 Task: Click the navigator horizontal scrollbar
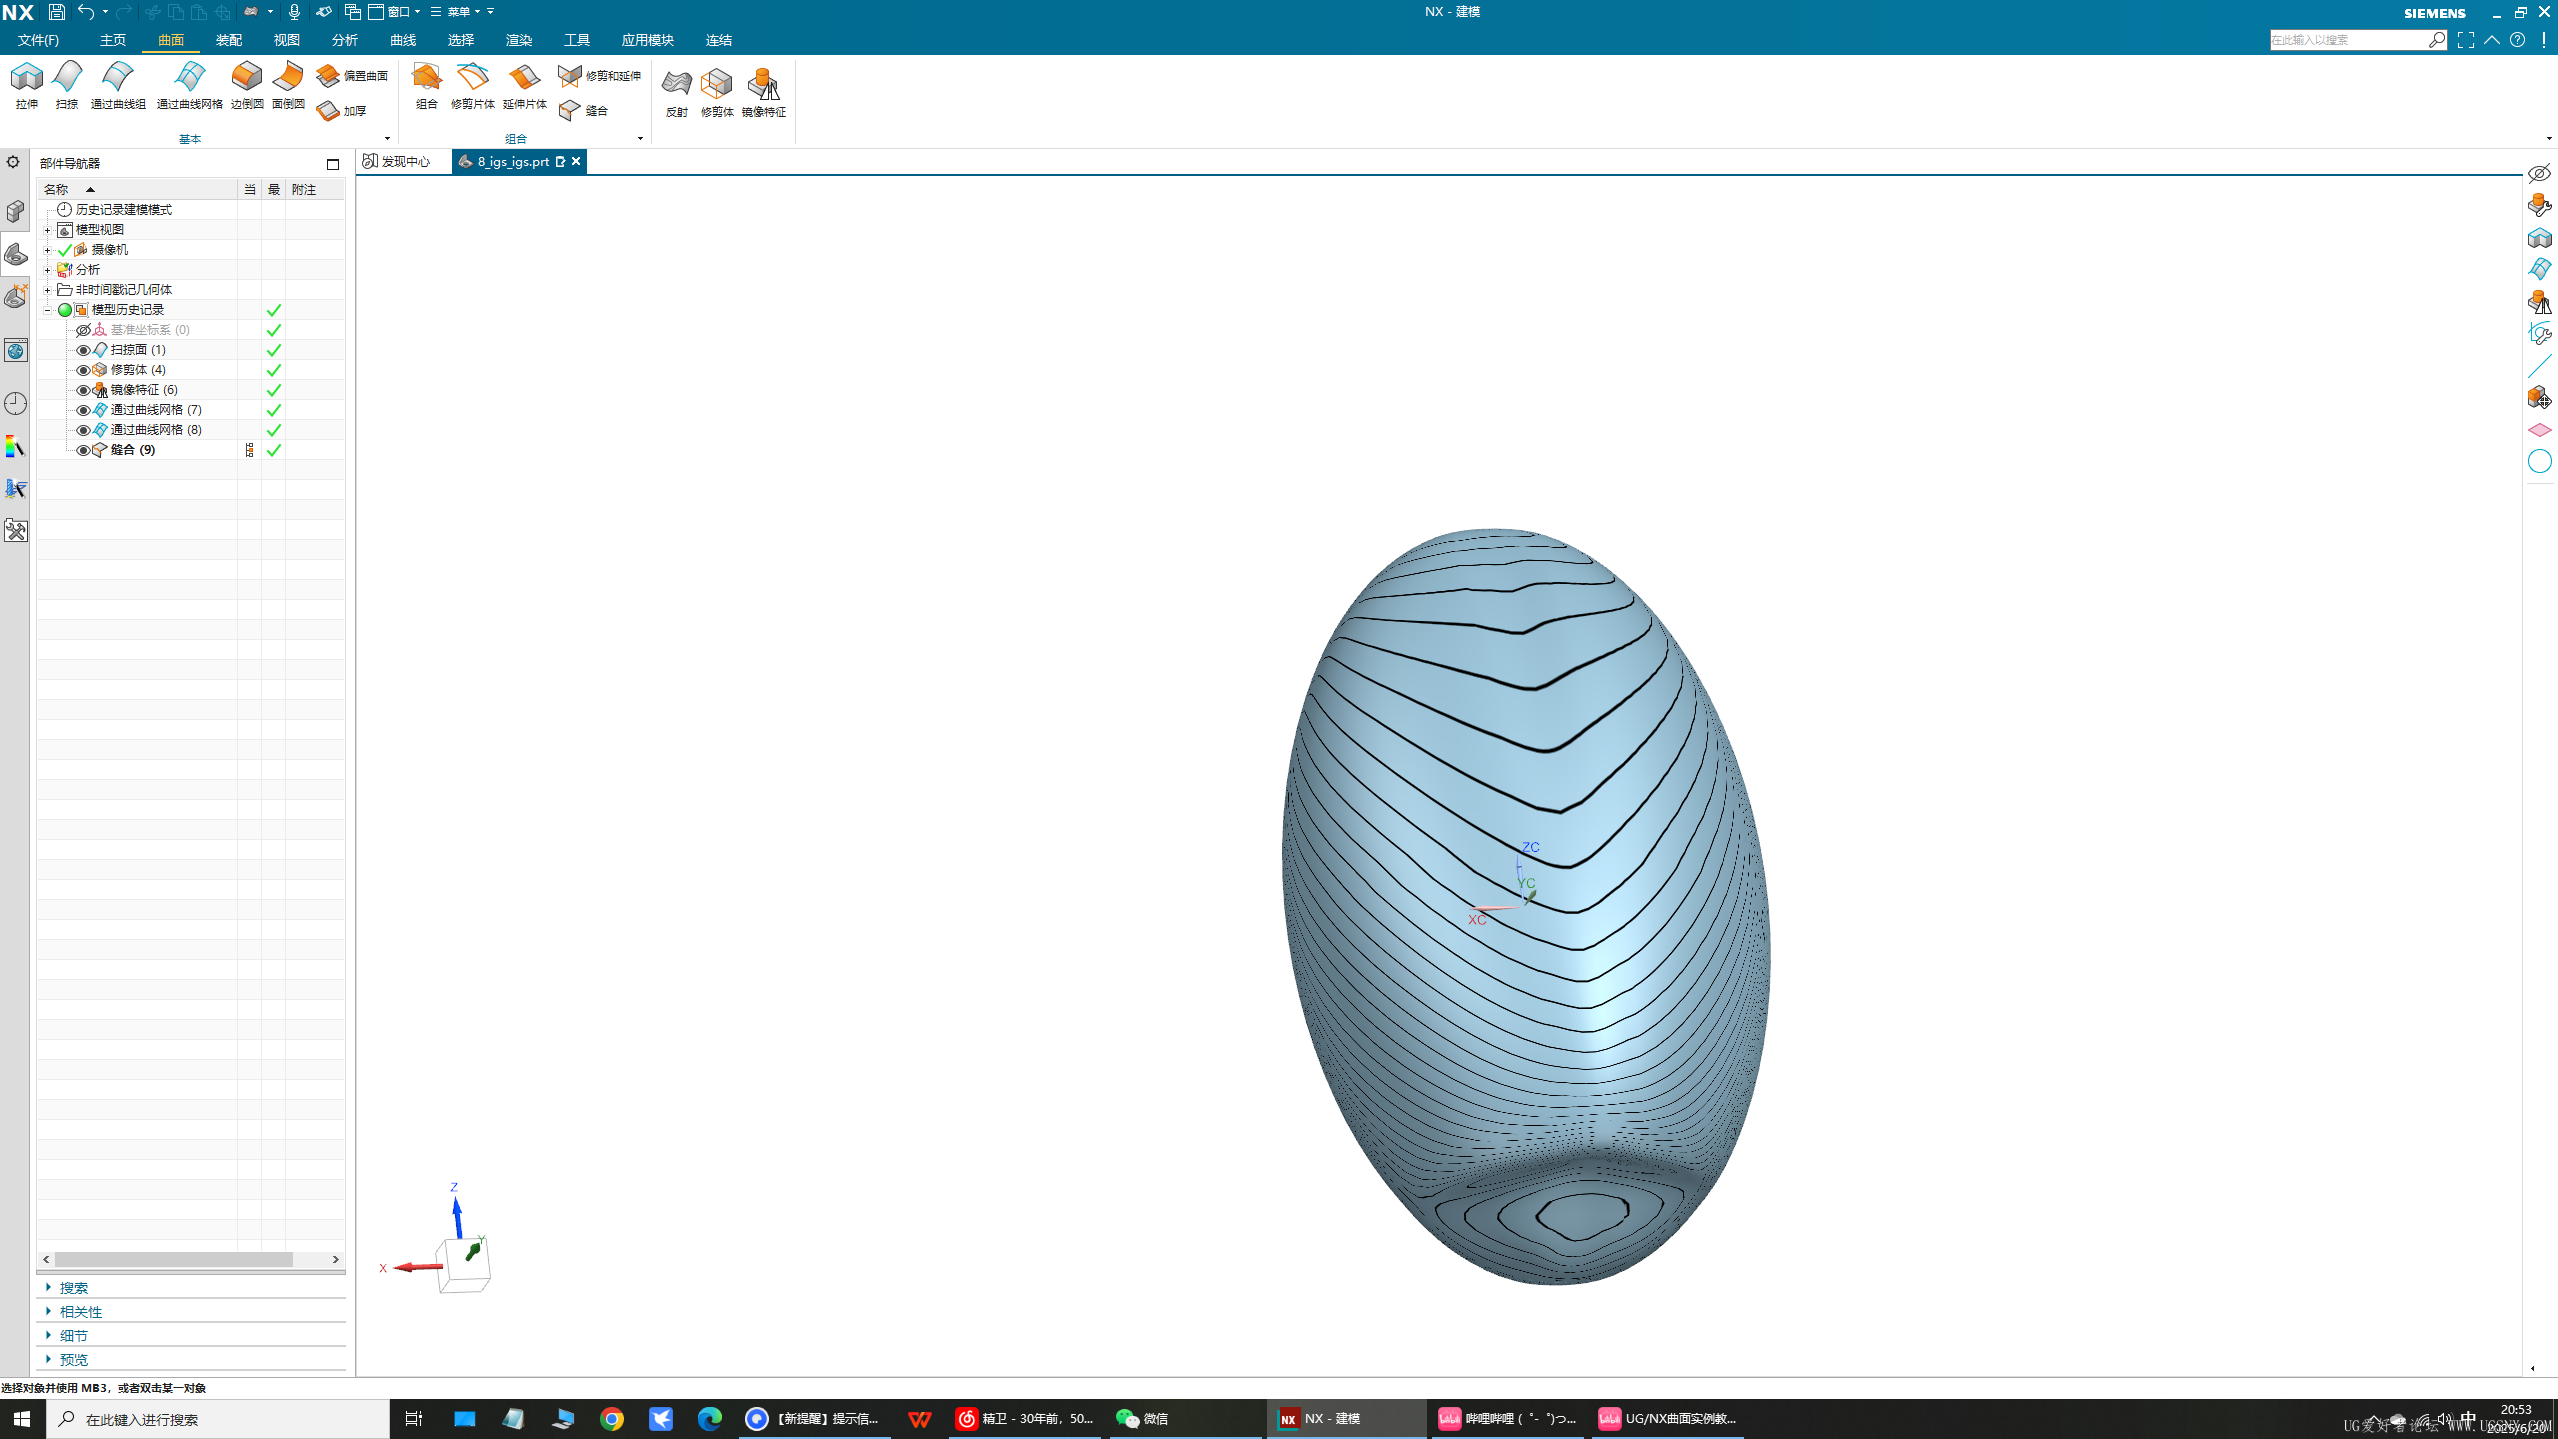click(174, 1259)
